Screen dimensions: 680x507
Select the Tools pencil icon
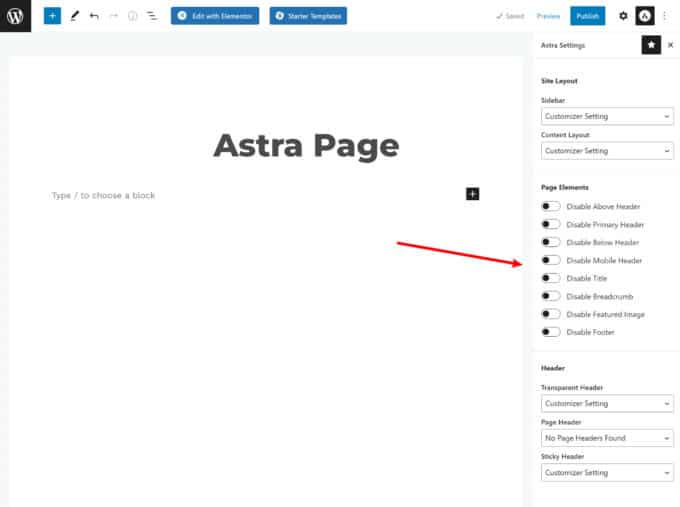pyautogui.click(x=75, y=16)
